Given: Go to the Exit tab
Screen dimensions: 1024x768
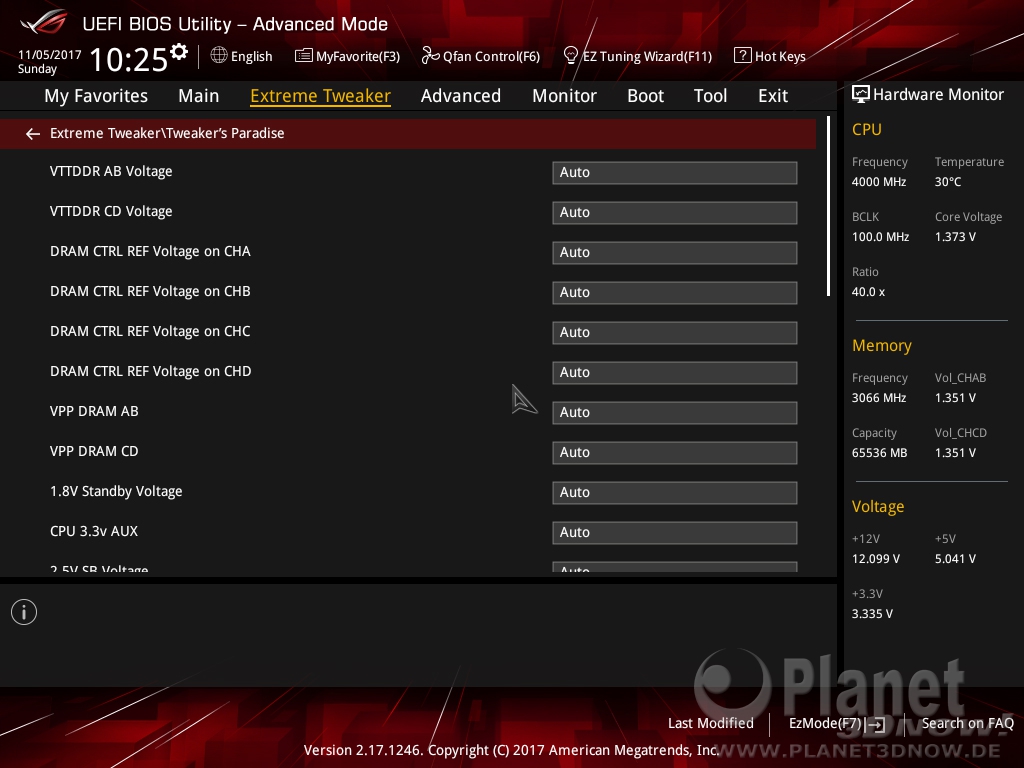Looking at the screenshot, I should pos(773,96).
